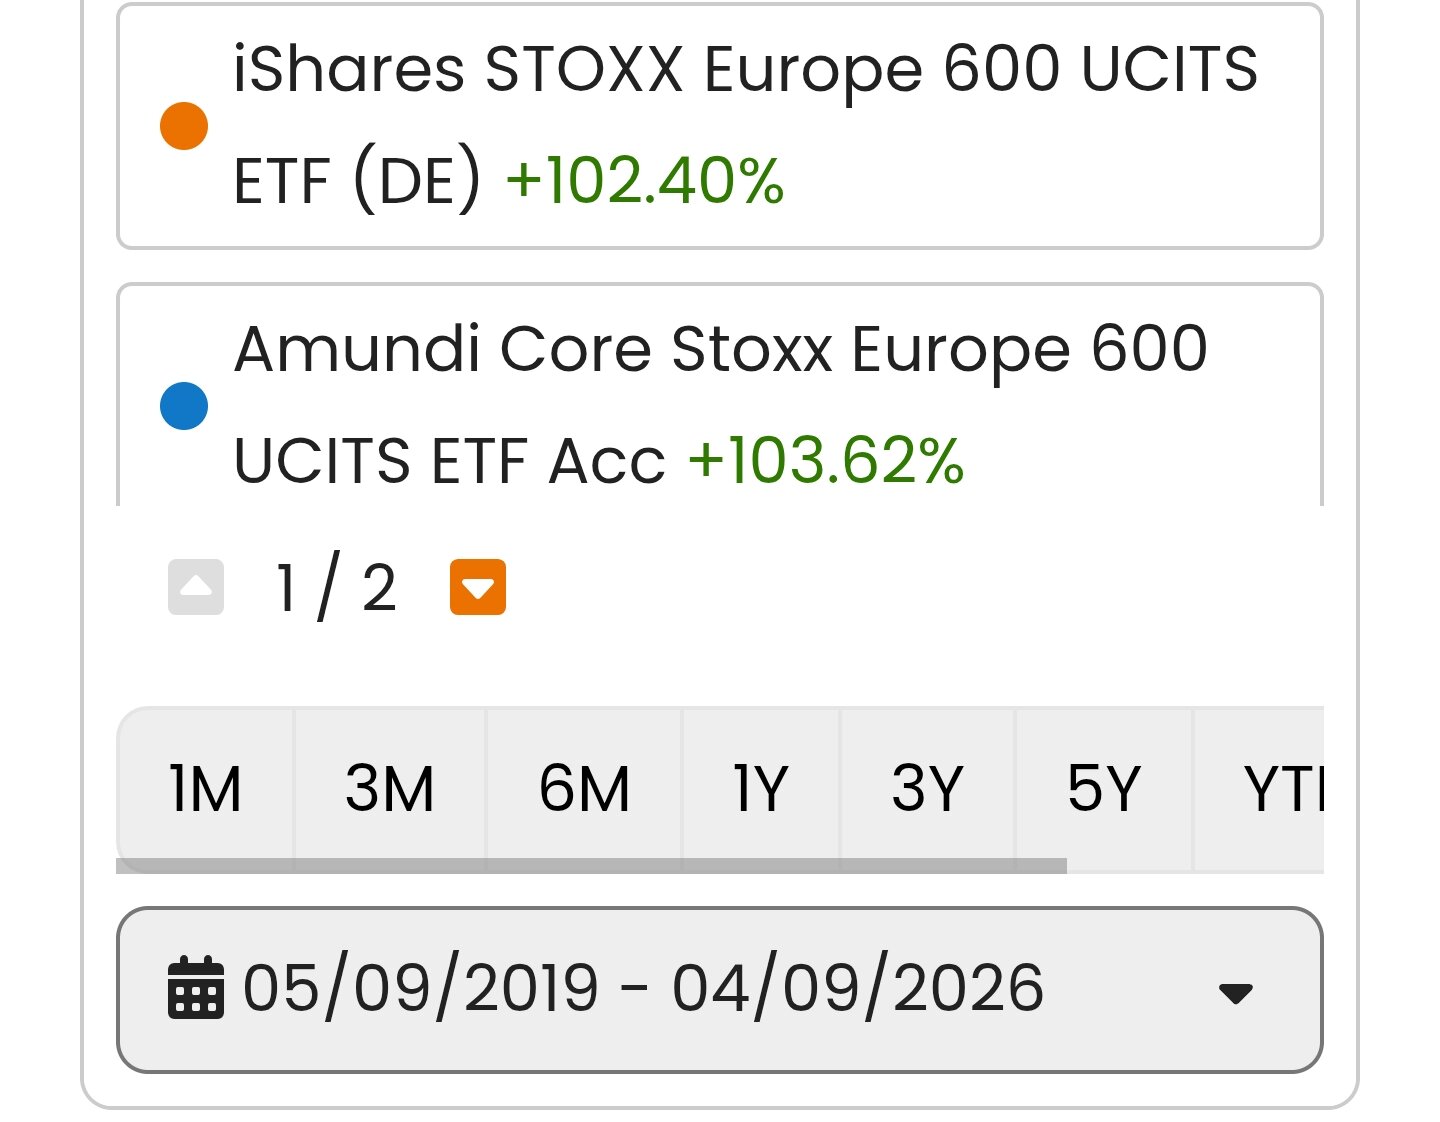
Task: Toggle the iShares STOXX Europe 600 legend entry
Action: 720,126
